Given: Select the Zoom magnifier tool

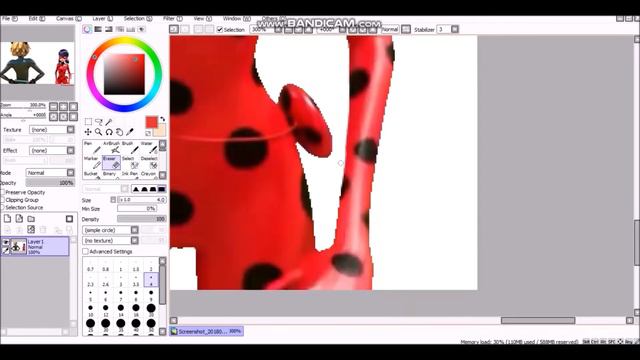Looking at the screenshot, I should click(x=98, y=132).
